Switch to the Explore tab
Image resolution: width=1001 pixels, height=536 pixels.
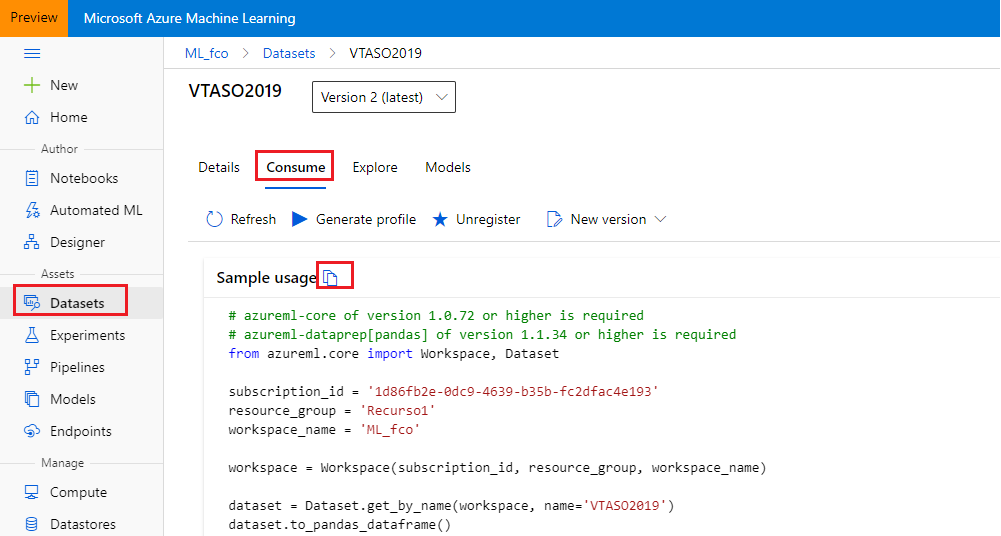pyautogui.click(x=375, y=167)
